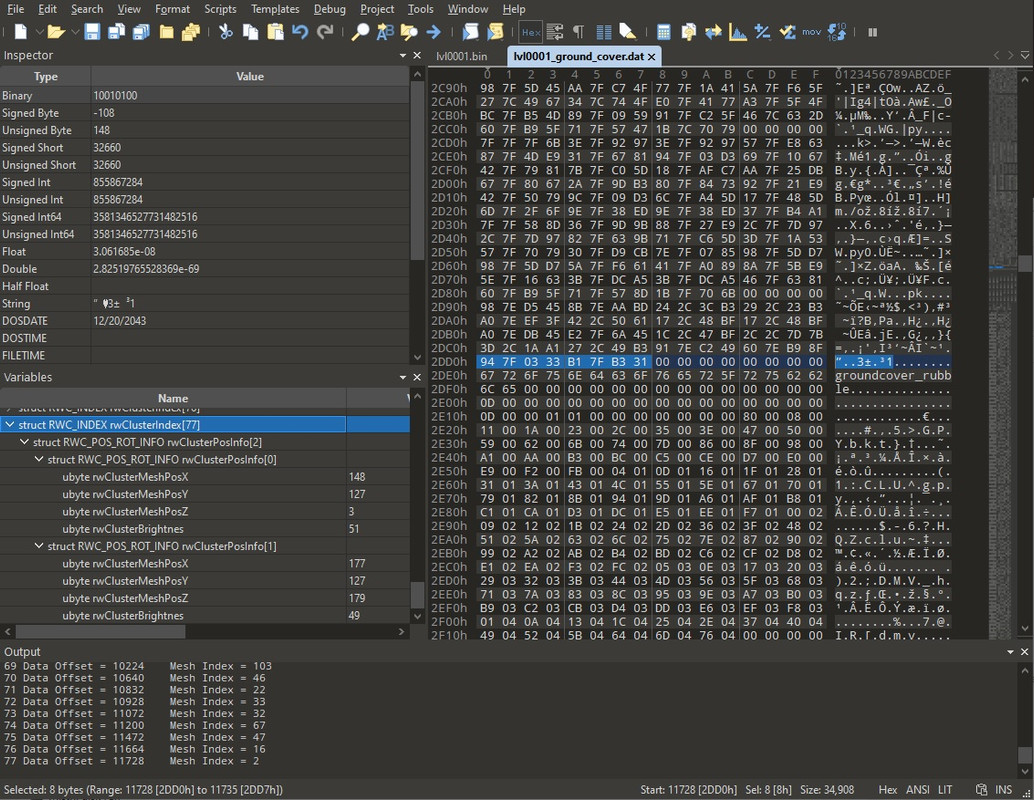
Task: Create a new file with toolbar icon
Action: coord(20,32)
